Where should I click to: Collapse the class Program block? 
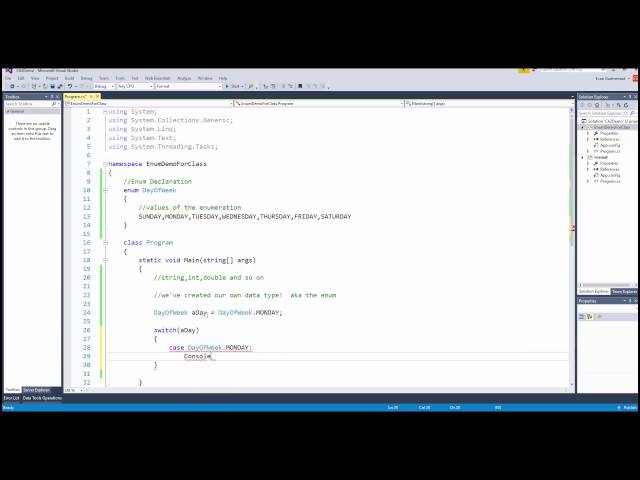click(105, 242)
